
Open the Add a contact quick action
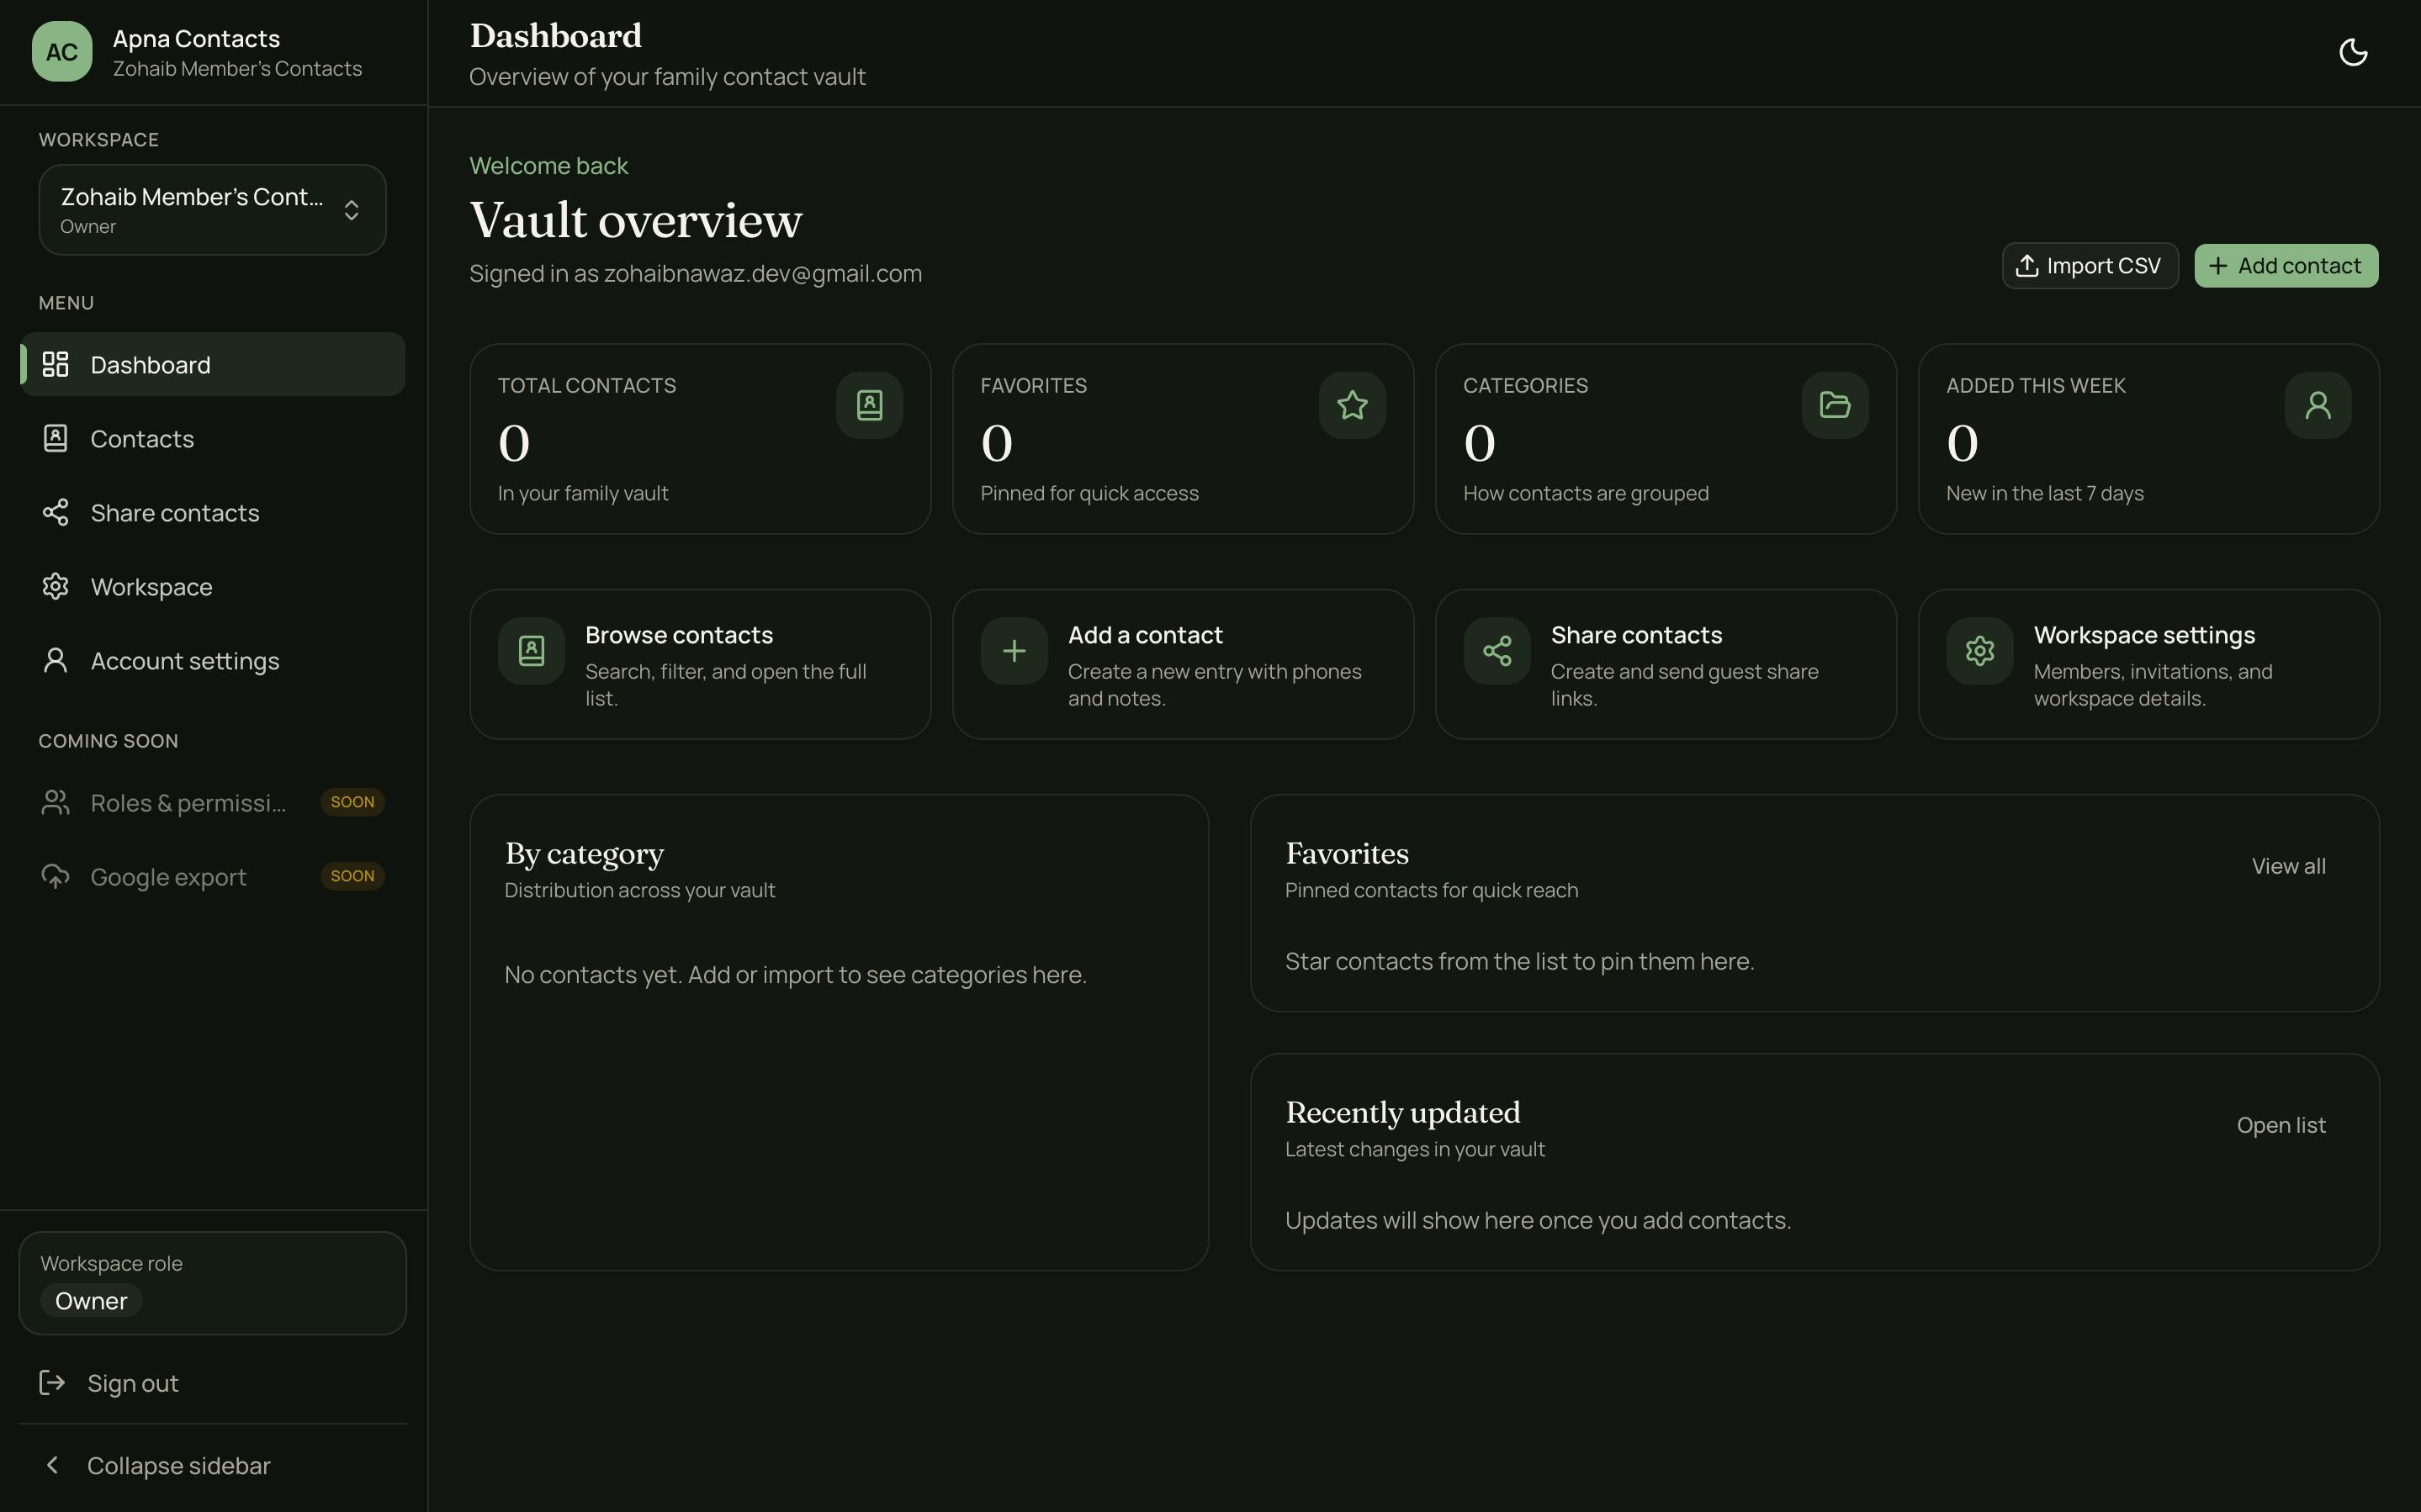[1183, 664]
